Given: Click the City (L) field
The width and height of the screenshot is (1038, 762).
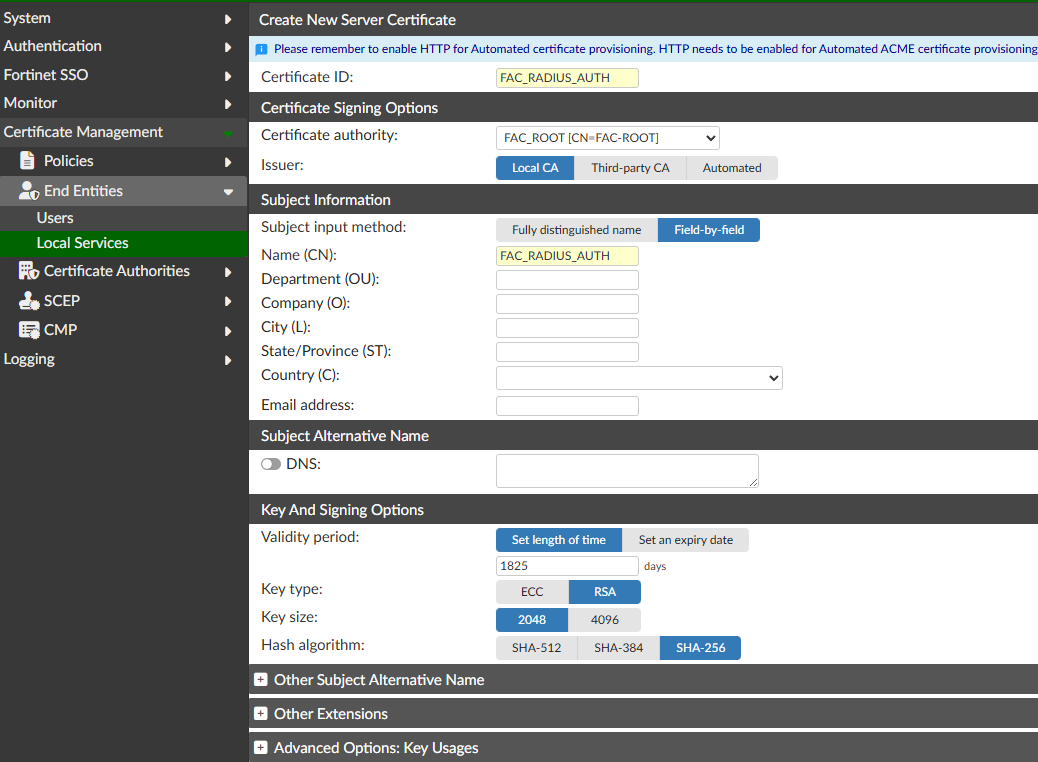Looking at the screenshot, I should 567,328.
